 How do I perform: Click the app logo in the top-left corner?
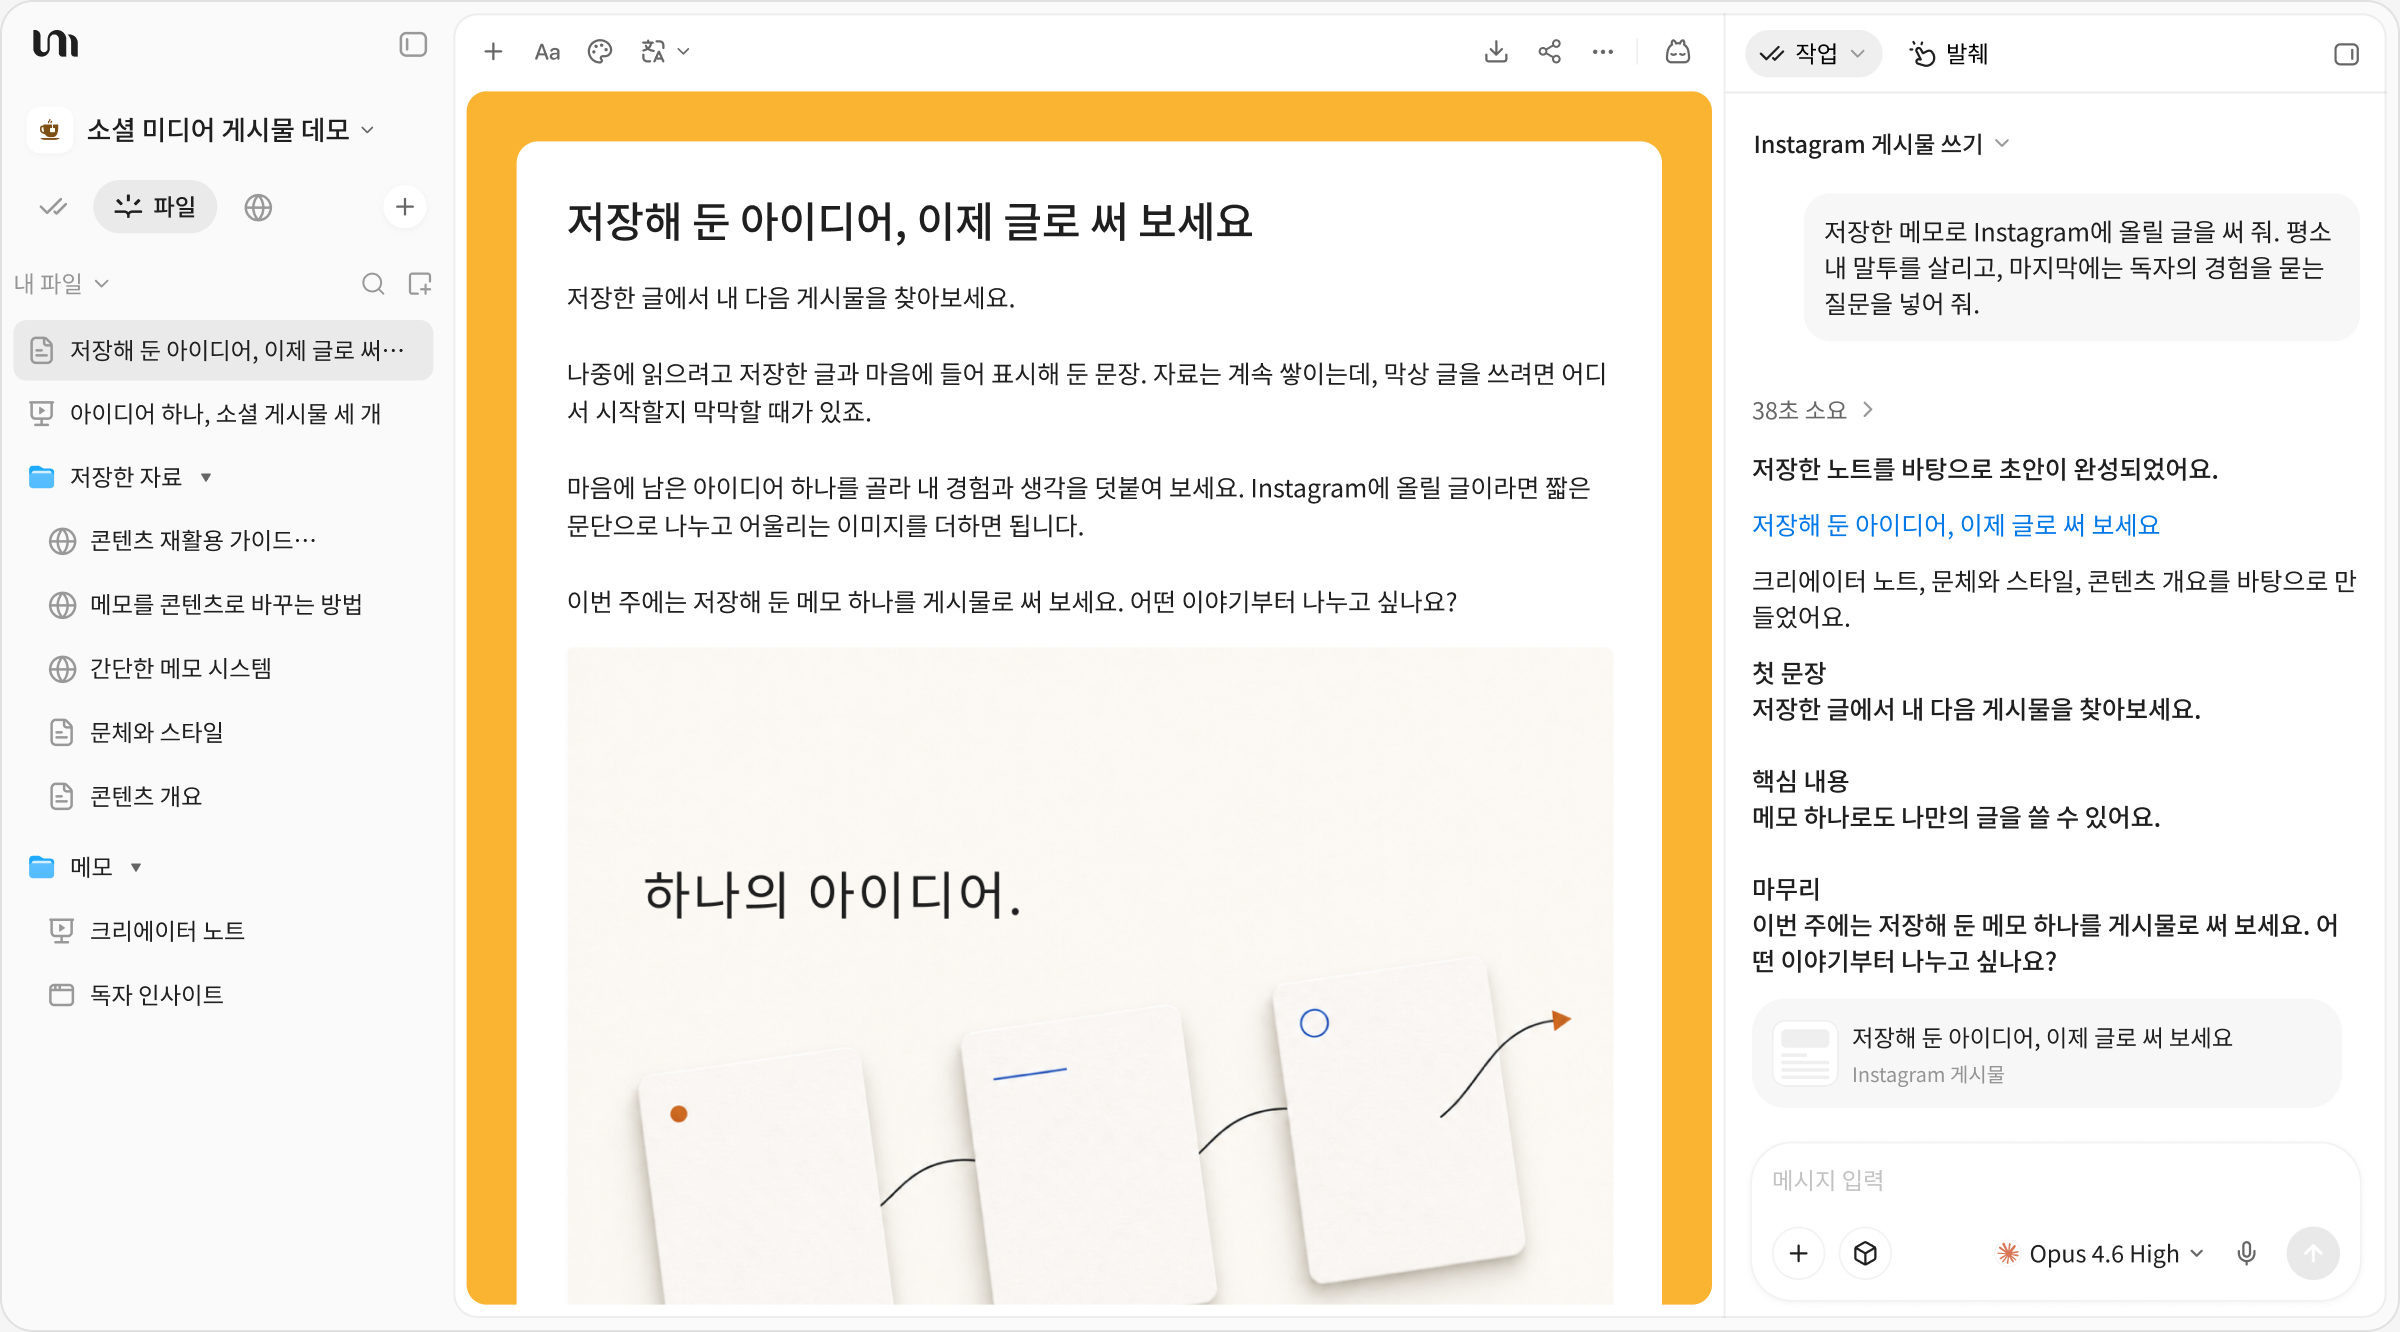[55, 44]
